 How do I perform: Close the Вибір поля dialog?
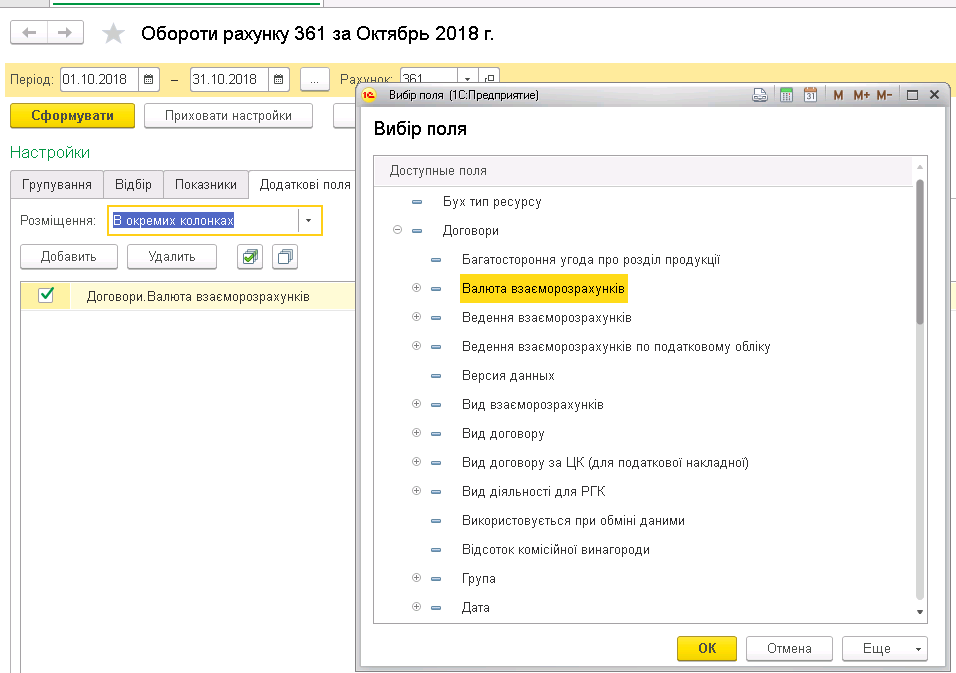(x=934, y=94)
